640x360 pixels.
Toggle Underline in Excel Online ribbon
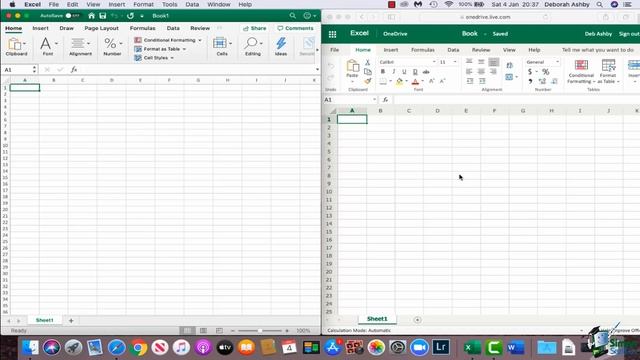[404, 71]
